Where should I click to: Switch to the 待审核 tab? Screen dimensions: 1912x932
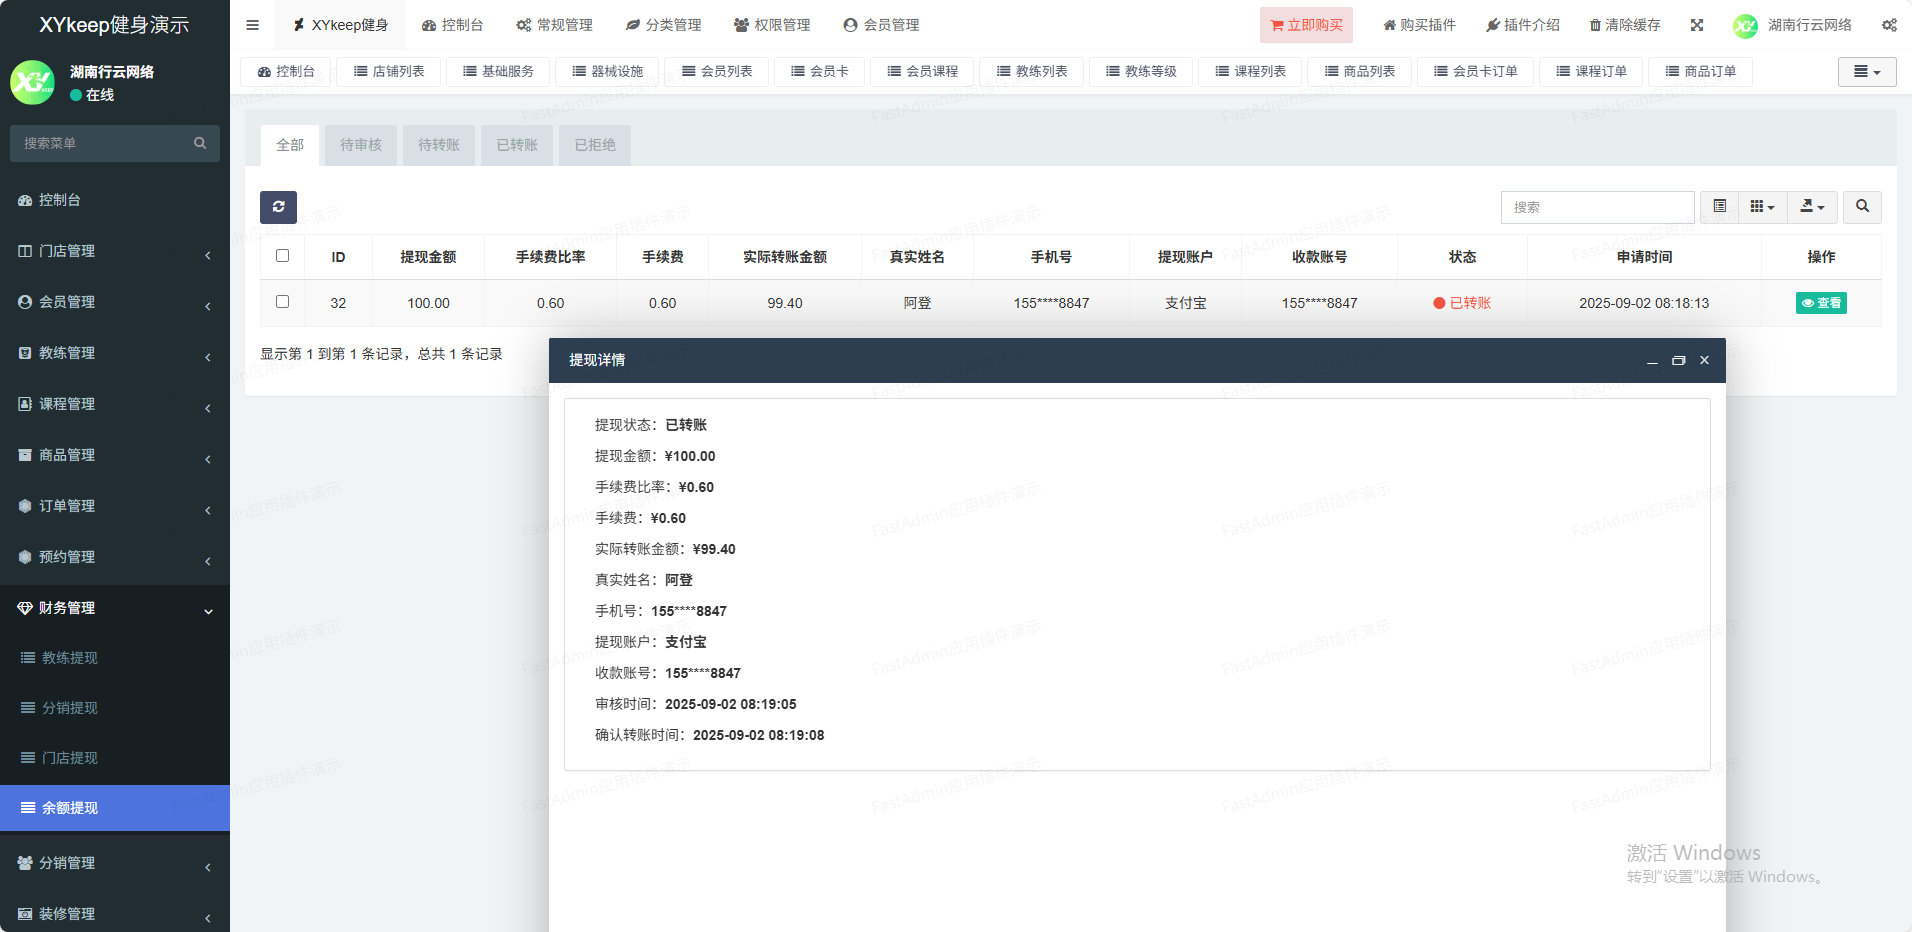[x=361, y=145]
